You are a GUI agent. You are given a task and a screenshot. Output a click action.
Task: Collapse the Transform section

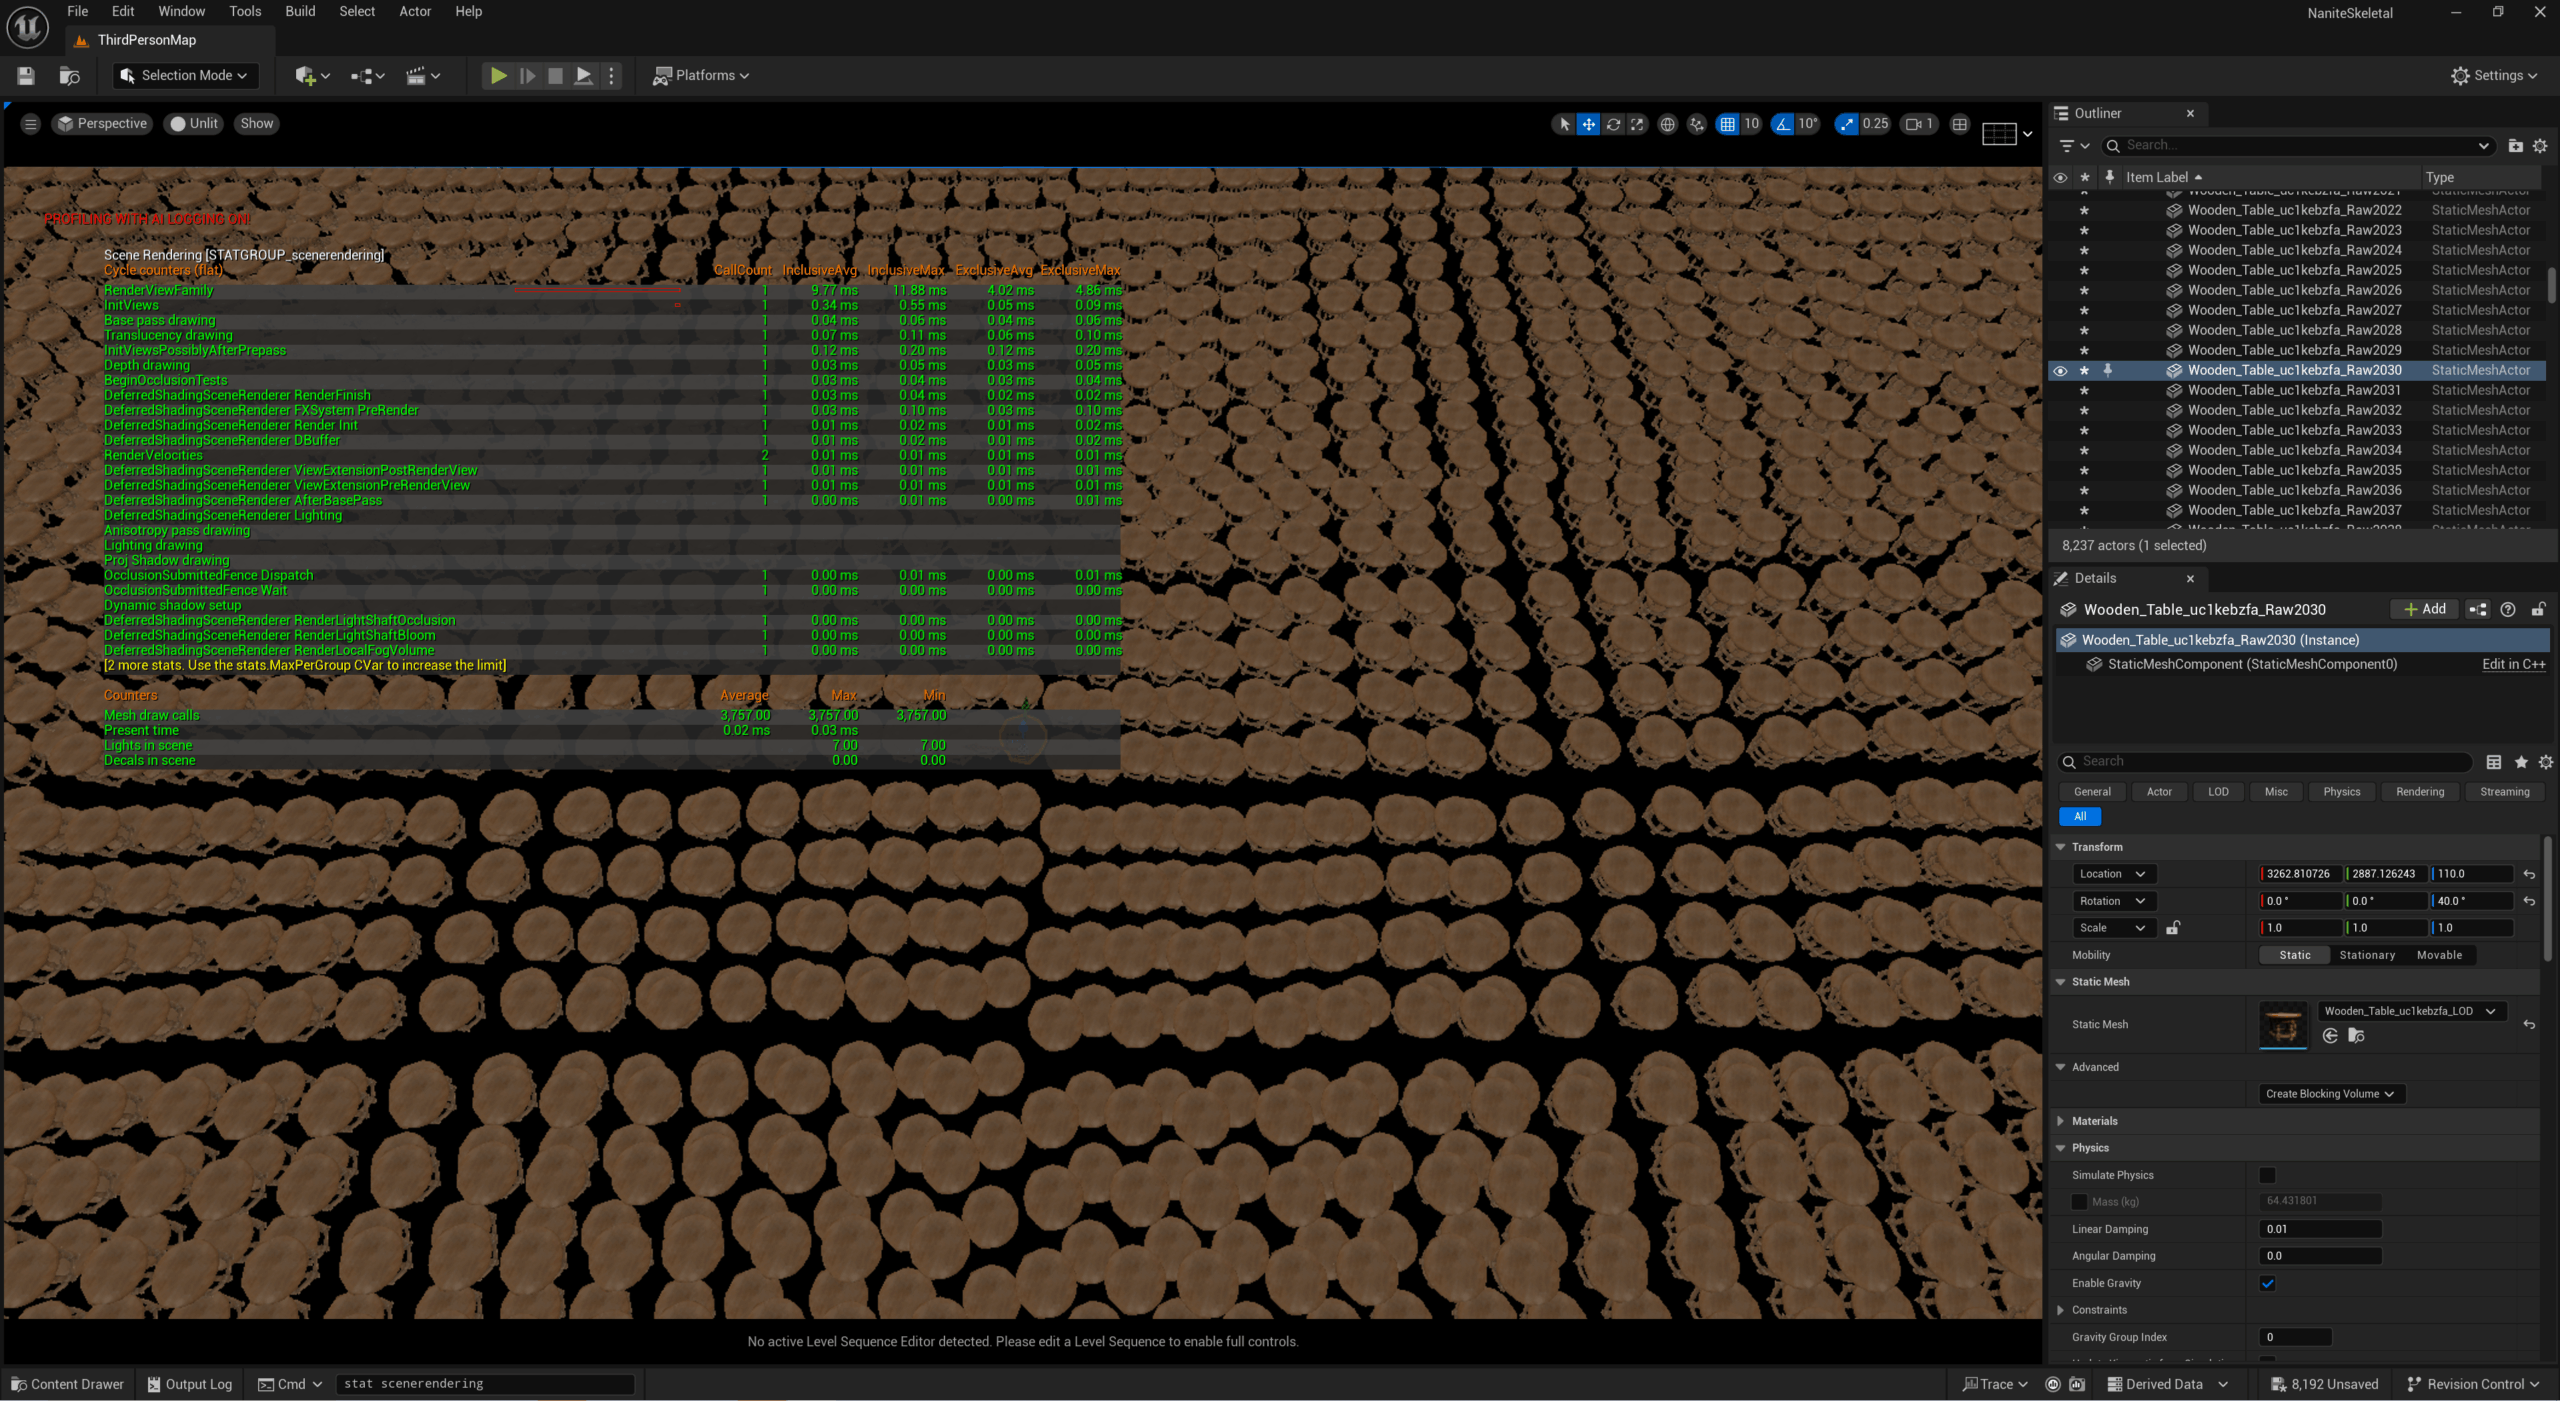pos(2060,848)
